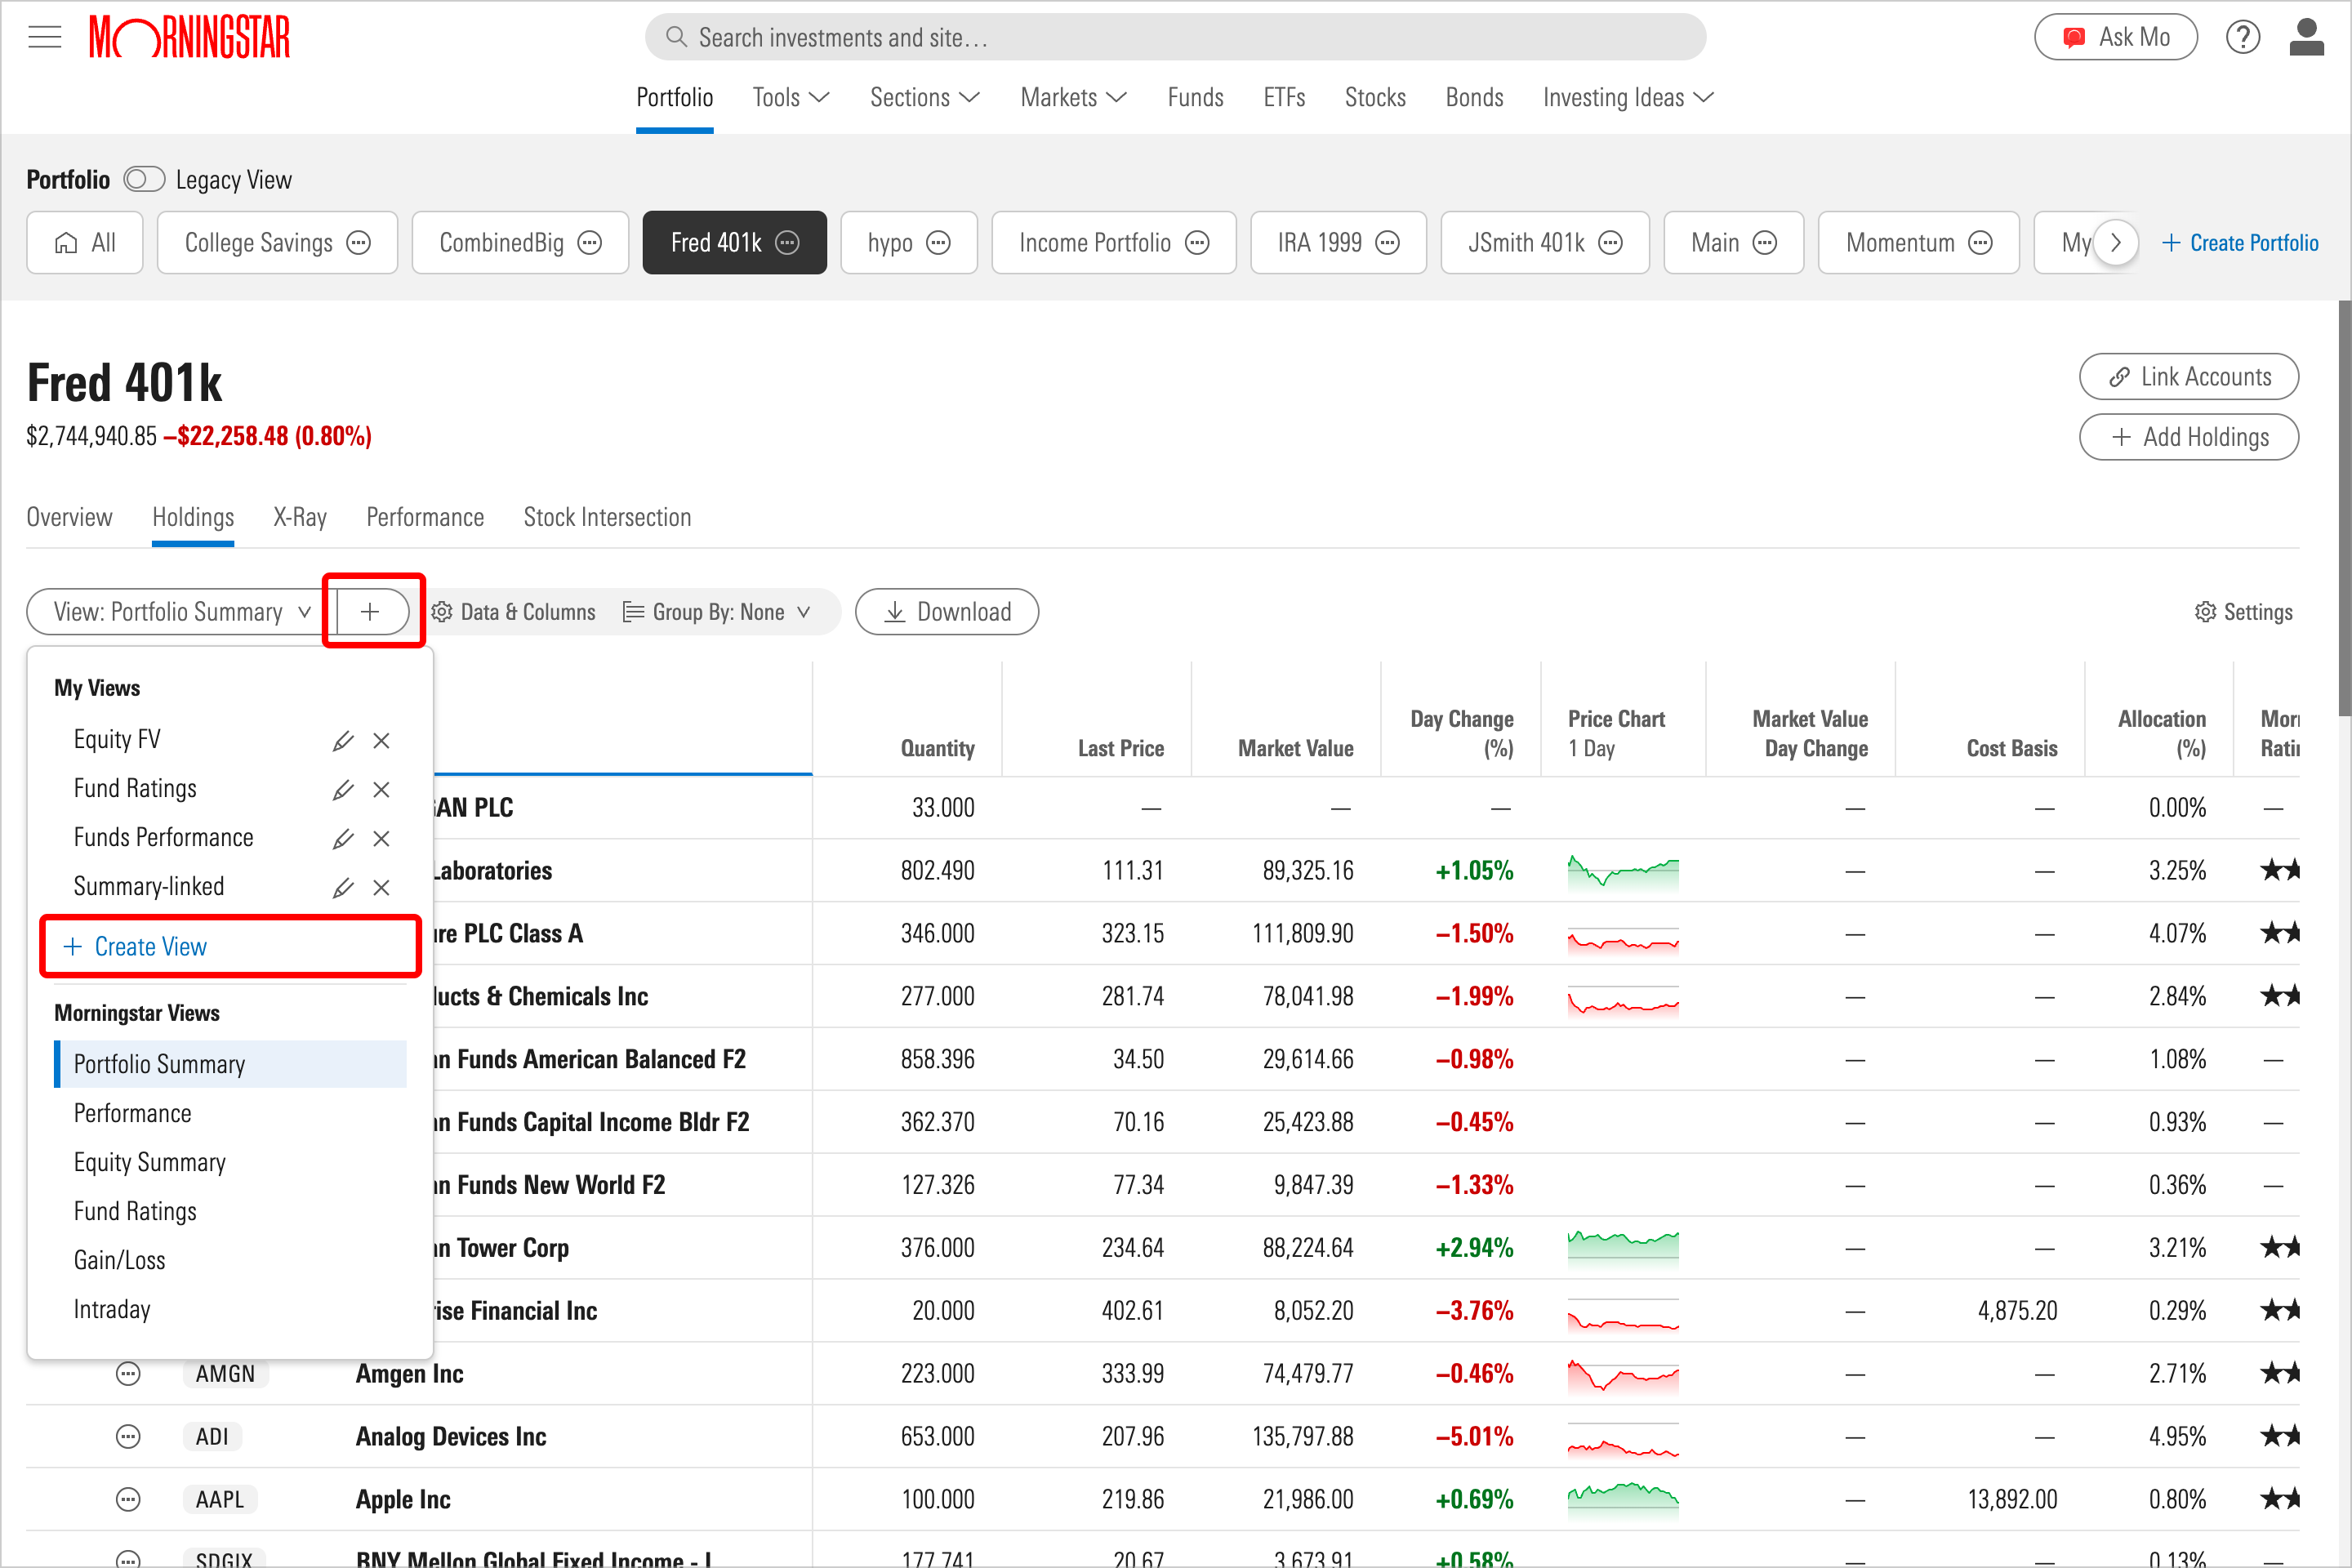
Task: Delete the Equity FV view
Action: [381, 741]
